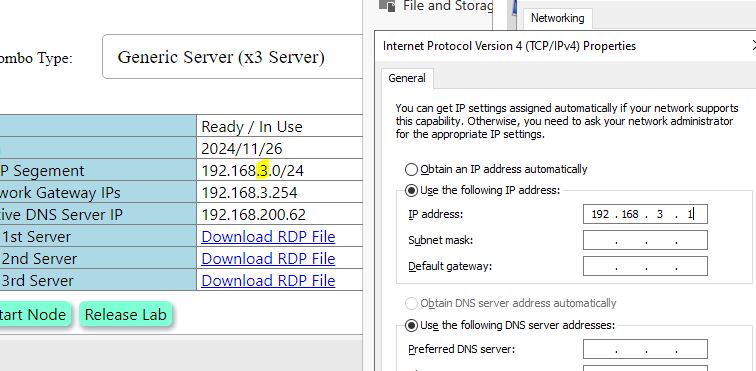Image resolution: width=756 pixels, height=371 pixels.
Task: Switch to the Networking tab
Action: point(557,18)
